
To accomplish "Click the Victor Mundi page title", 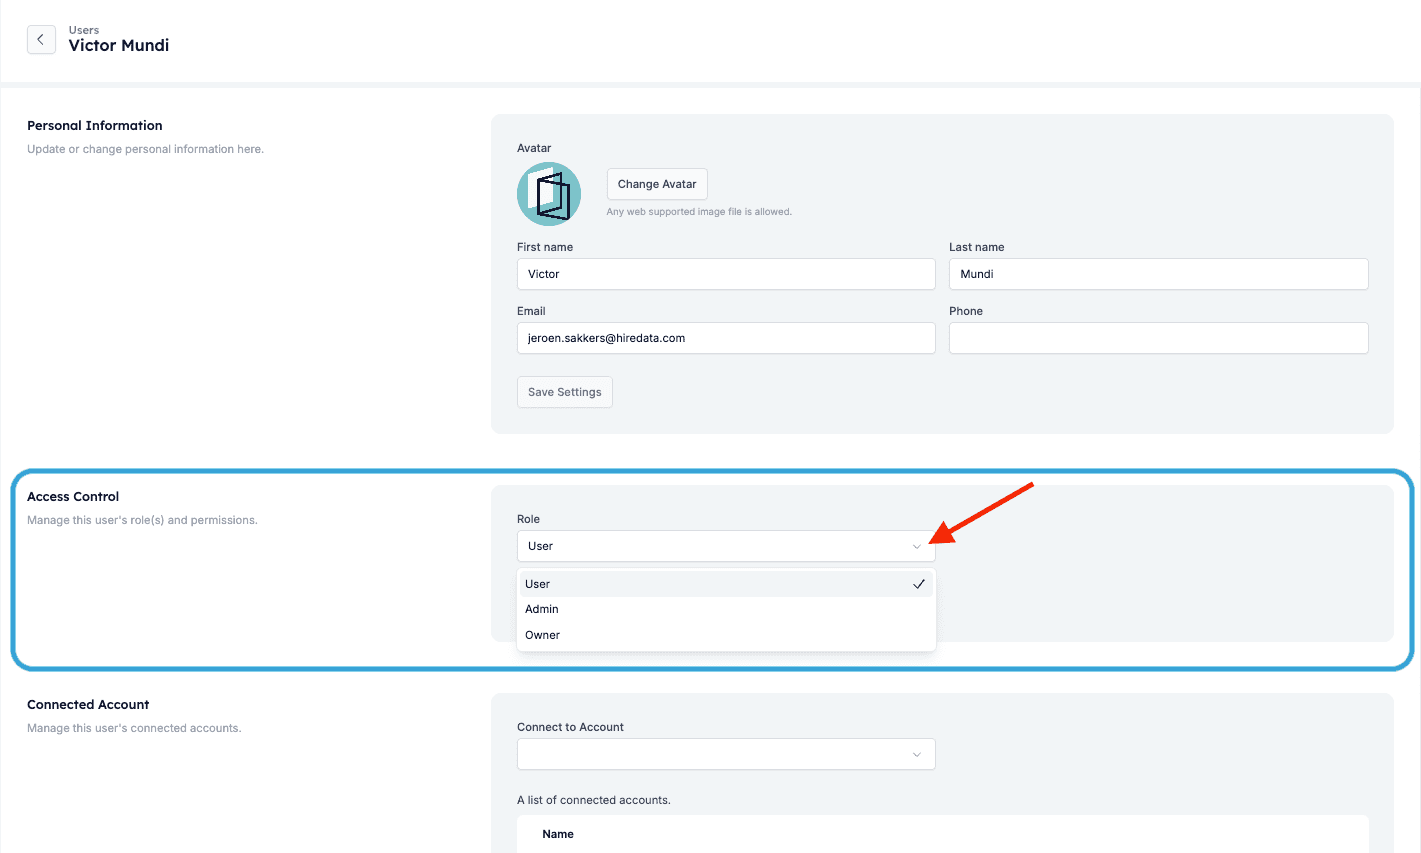I will coord(119,45).
